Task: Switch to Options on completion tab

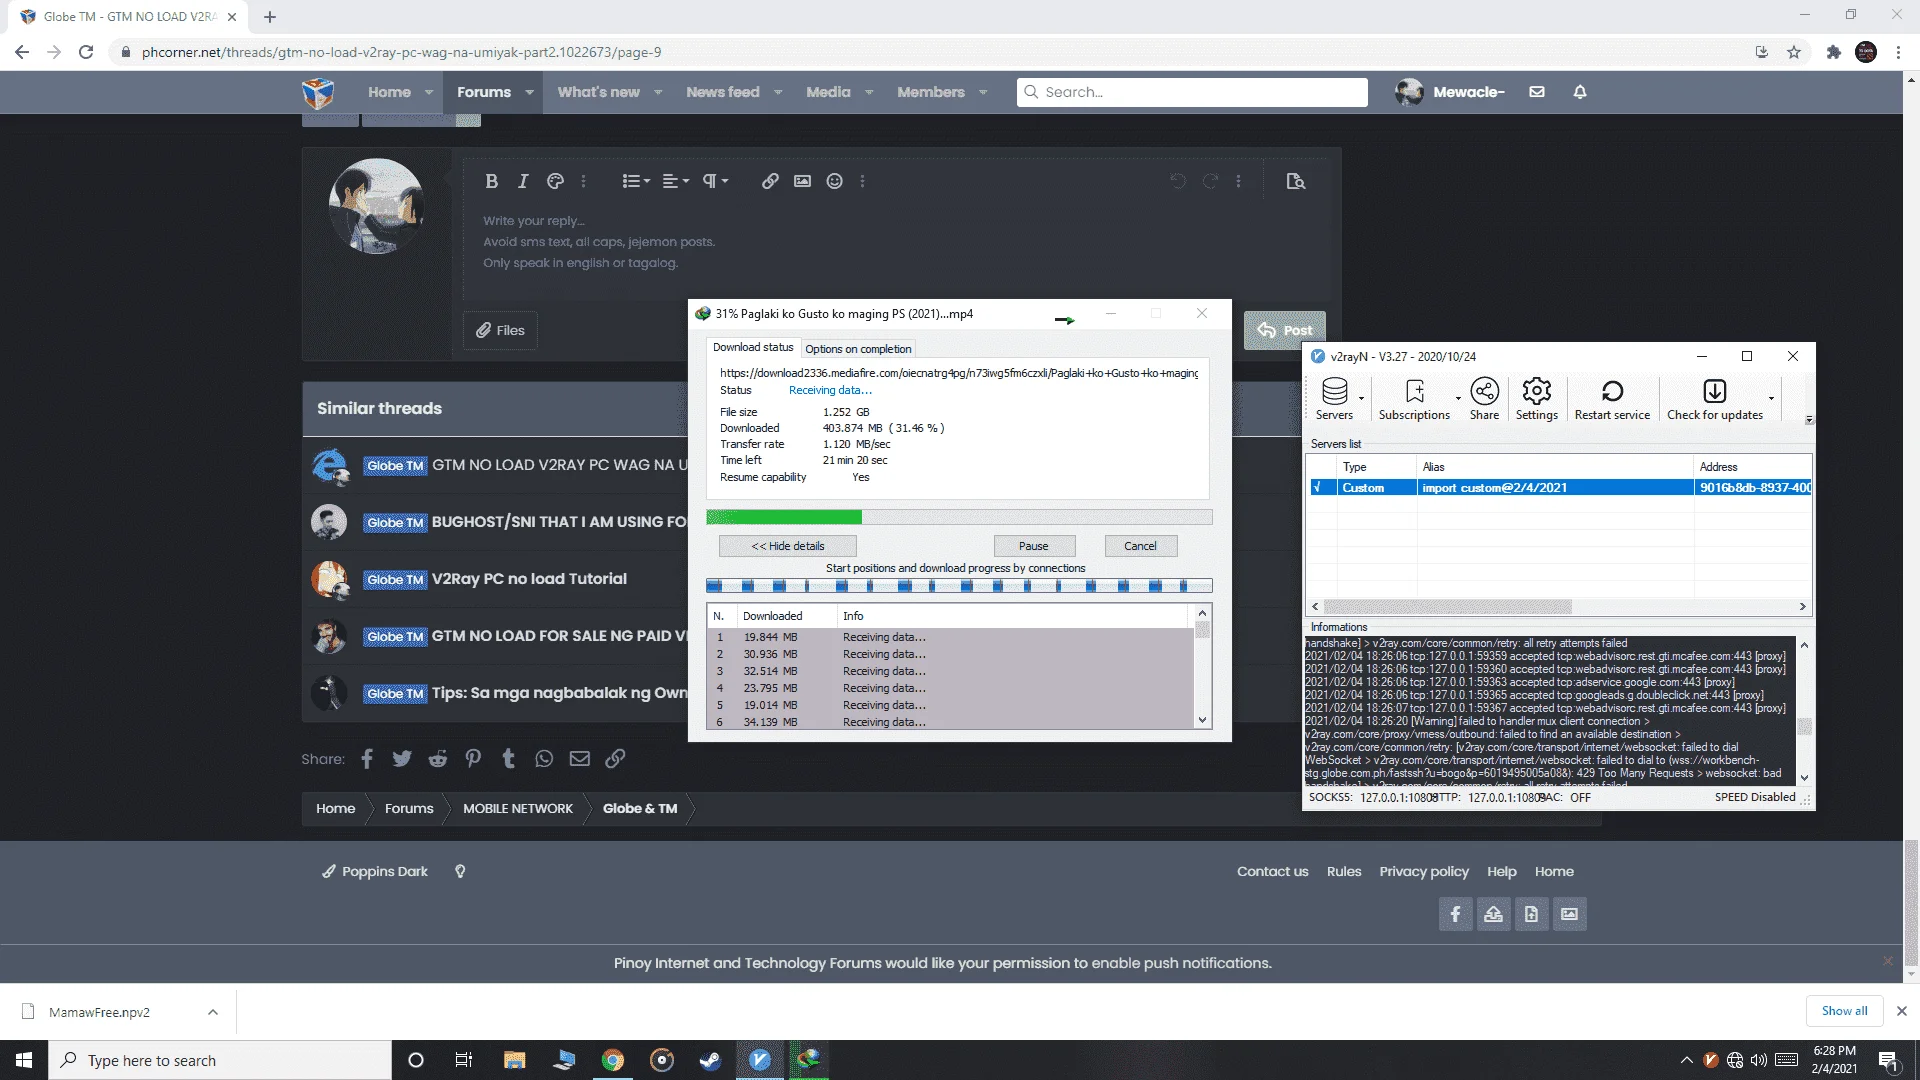Action: 858,349
